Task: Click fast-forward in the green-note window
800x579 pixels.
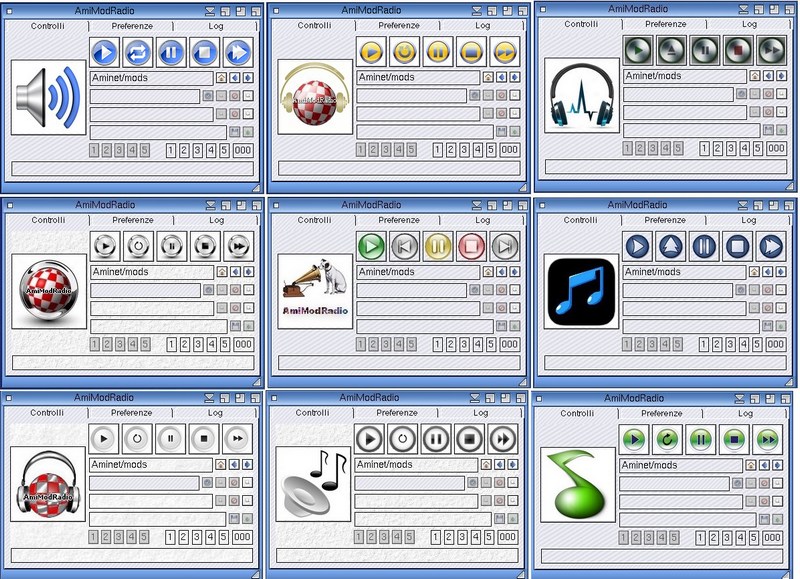Action: pos(768,439)
